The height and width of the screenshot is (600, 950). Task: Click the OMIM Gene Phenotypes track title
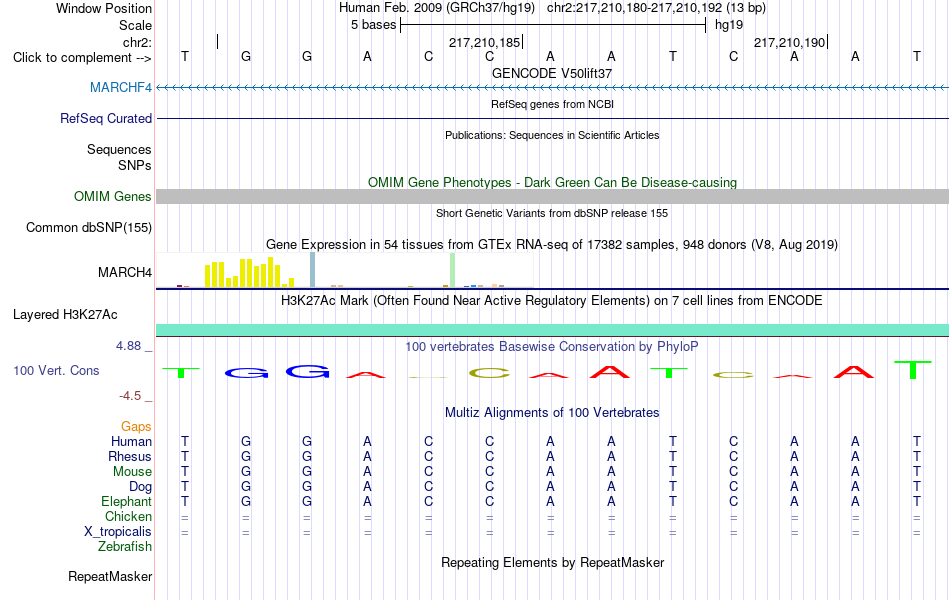(x=552, y=182)
